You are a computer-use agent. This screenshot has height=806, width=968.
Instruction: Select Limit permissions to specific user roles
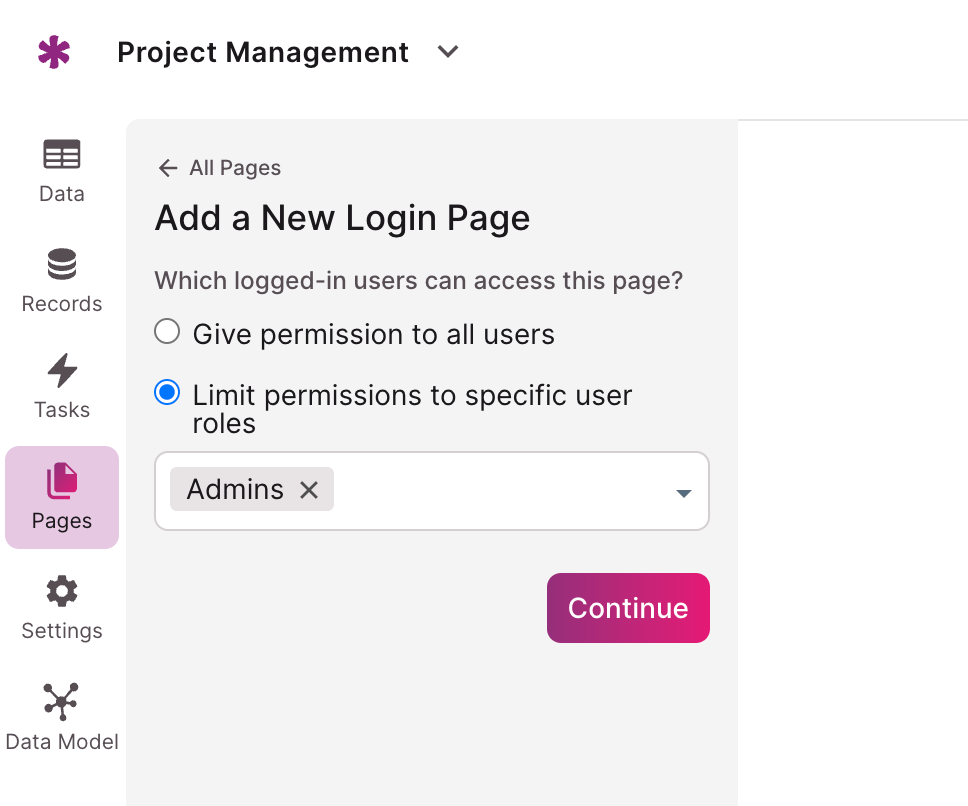(167, 393)
